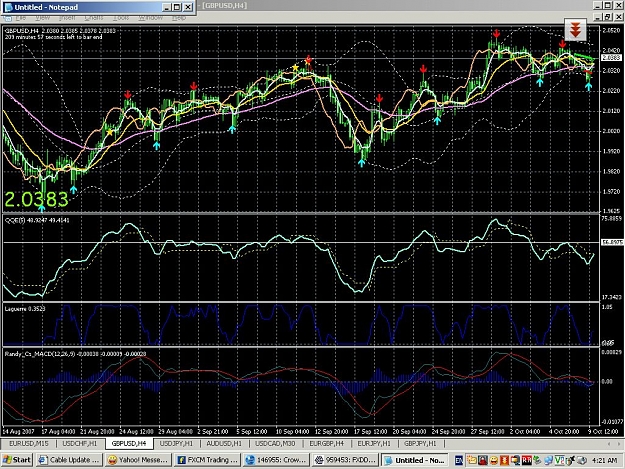Click the red triple down-arrow icon on chart
Screen dimensions: 625x469
point(575,29)
